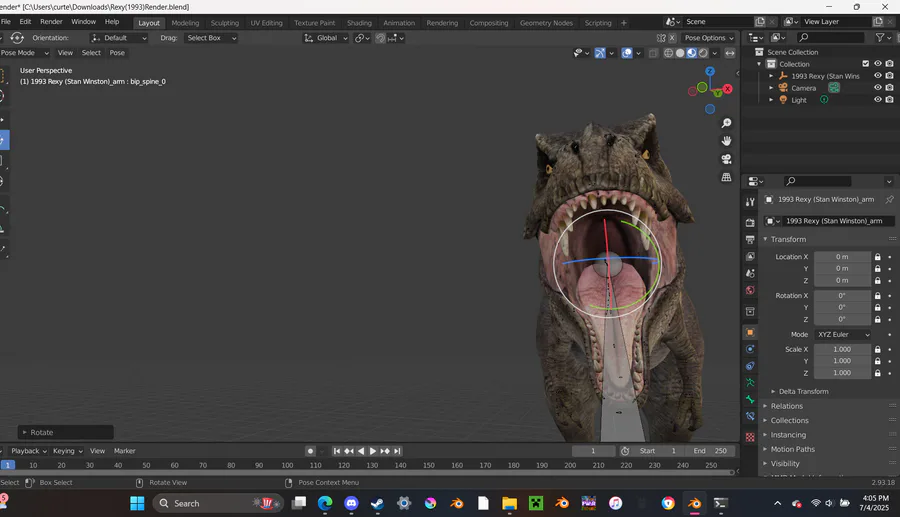Toggle the X mirror button beside Pose Options
900x517 pixels.
tap(672, 38)
